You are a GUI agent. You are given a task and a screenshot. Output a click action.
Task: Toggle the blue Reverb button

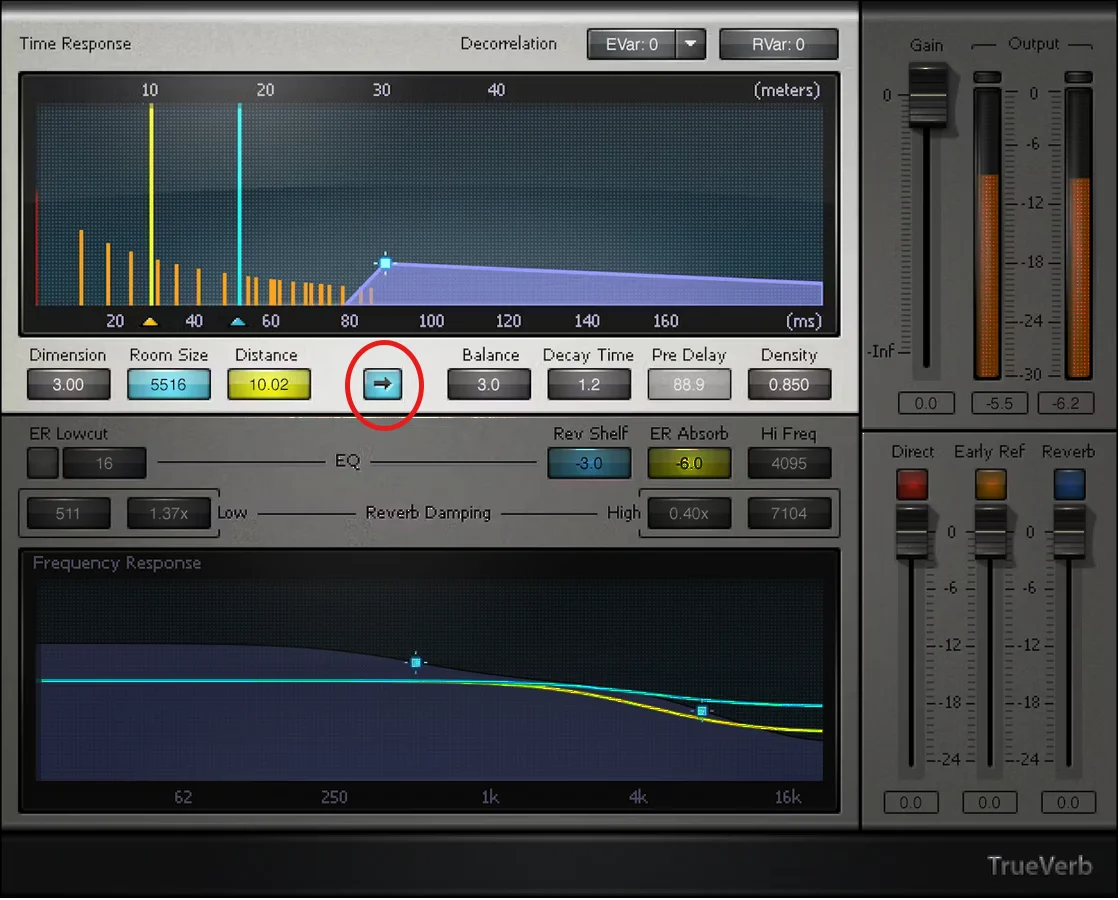pyautogui.click(x=1069, y=484)
